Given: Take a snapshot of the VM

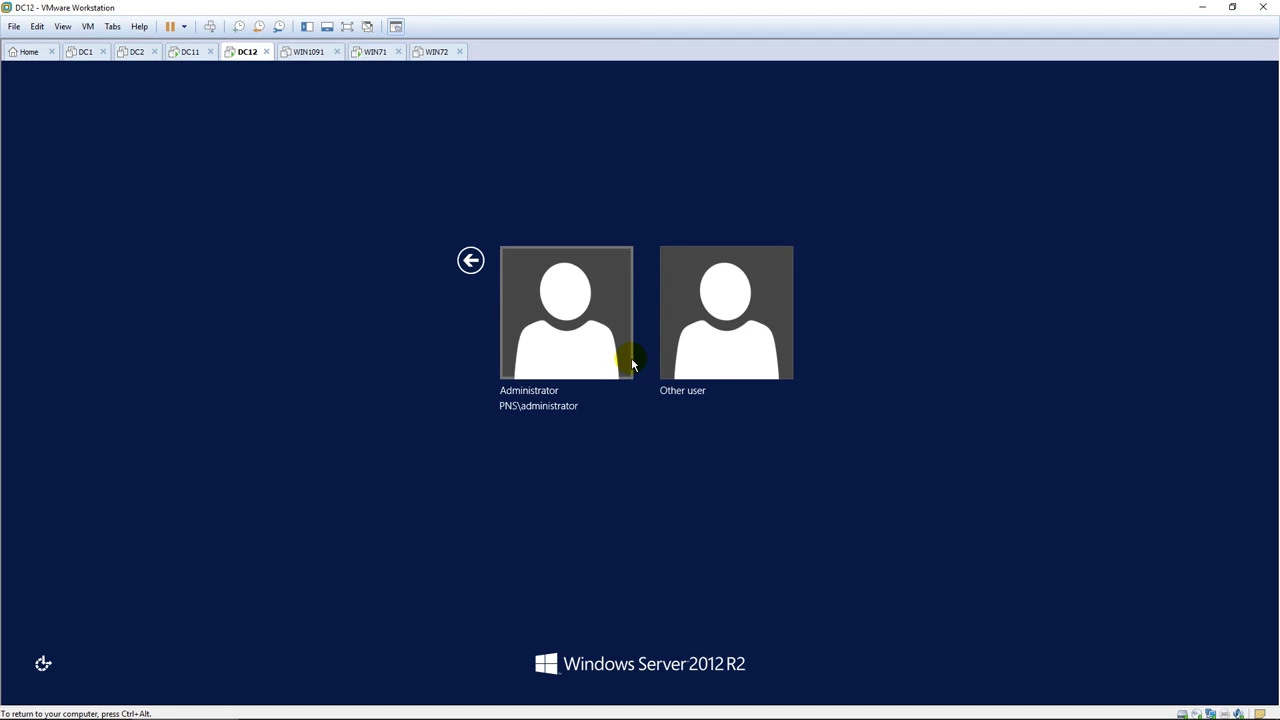Looking at the screenshot, I should 238,26.
